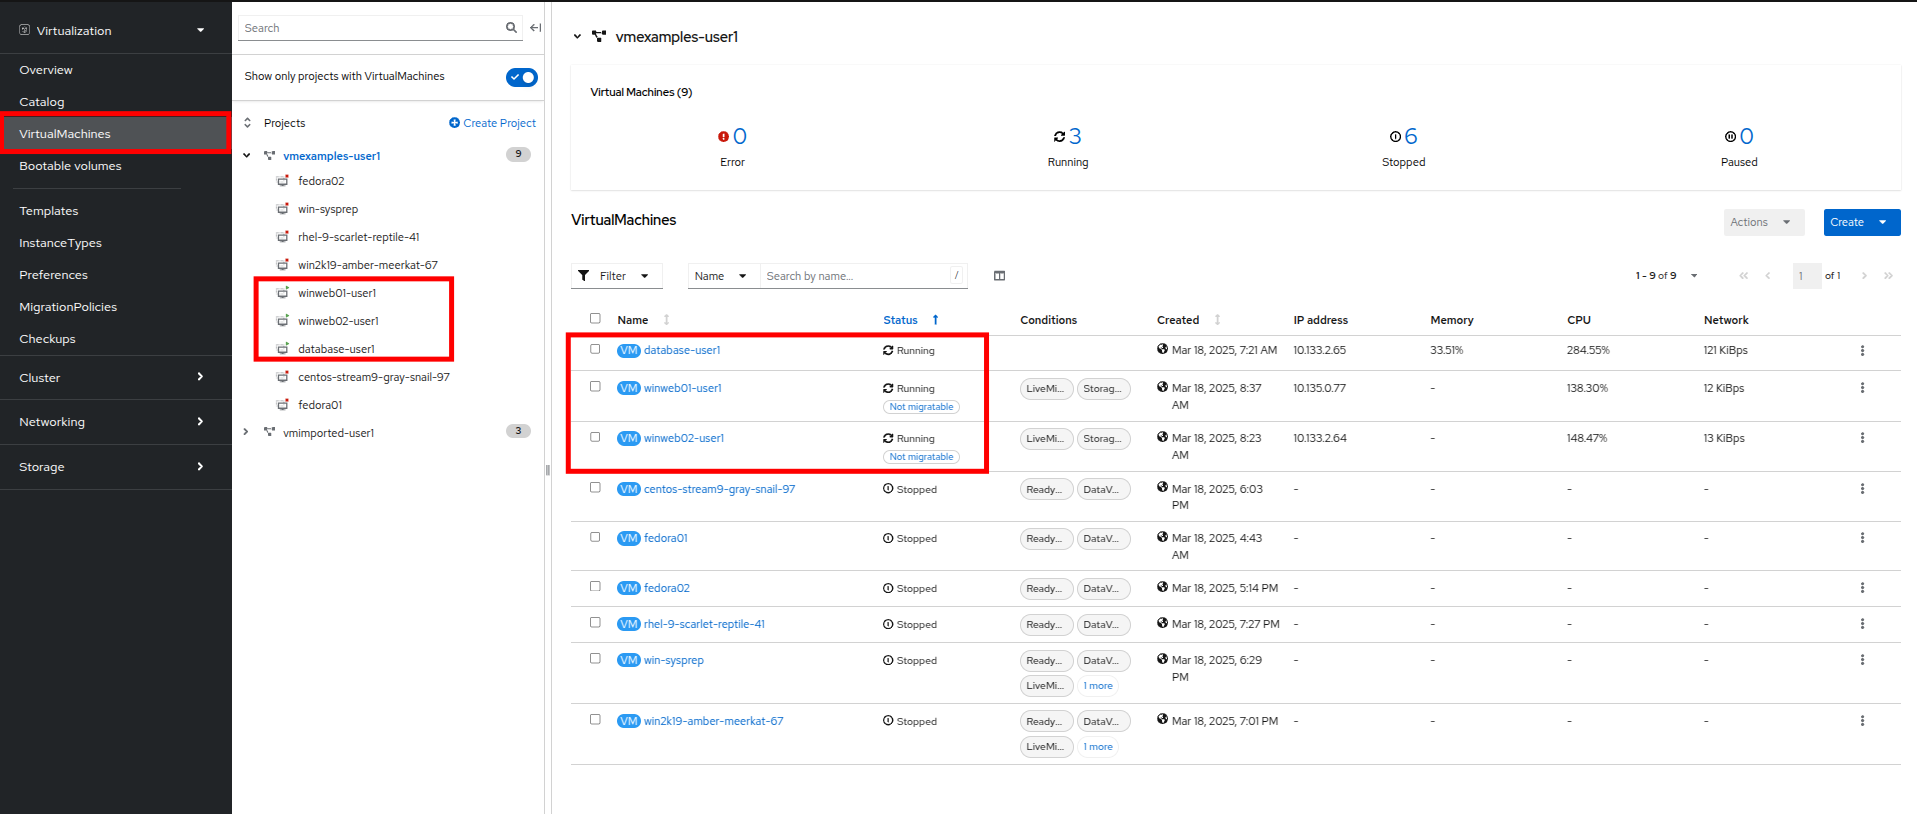This screenshot has width=1917, height=814.
Task: Open Templates in the sidebar
Action: click(x=49, y=211)
